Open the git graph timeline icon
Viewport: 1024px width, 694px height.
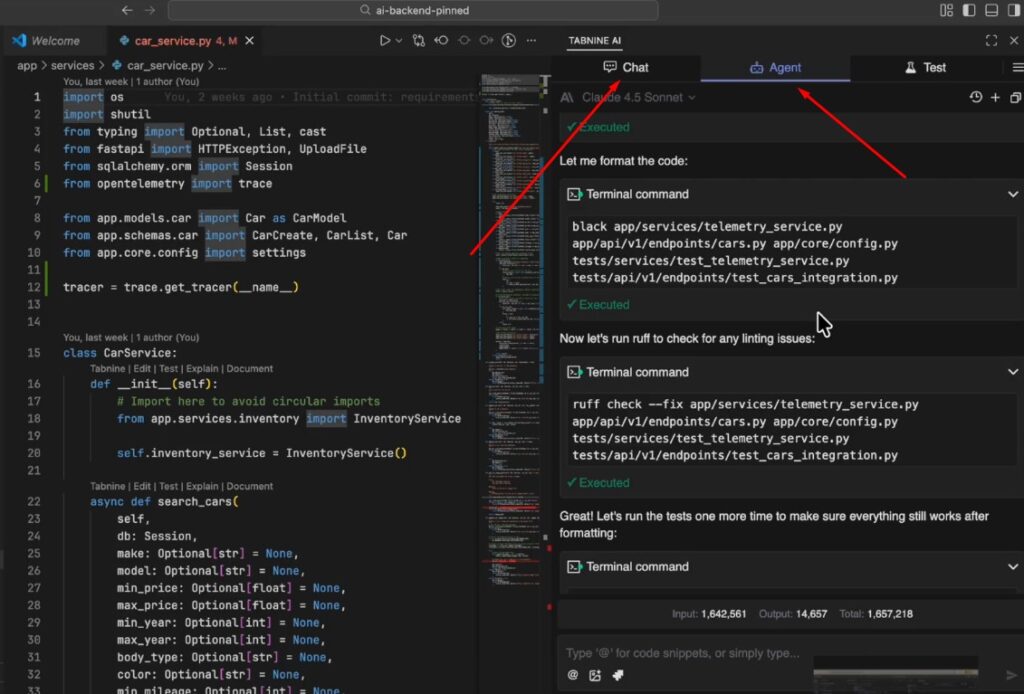coord(509,40)
